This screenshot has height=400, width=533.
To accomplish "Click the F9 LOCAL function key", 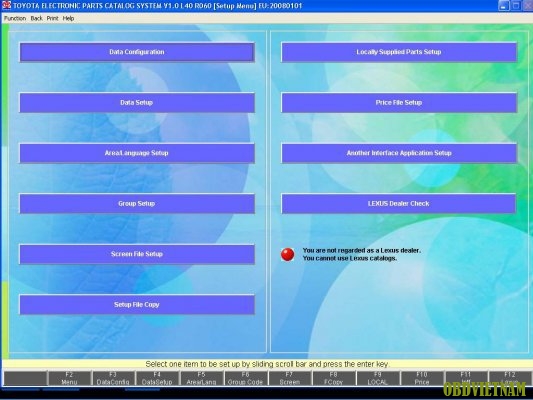I will click(378, 378).
